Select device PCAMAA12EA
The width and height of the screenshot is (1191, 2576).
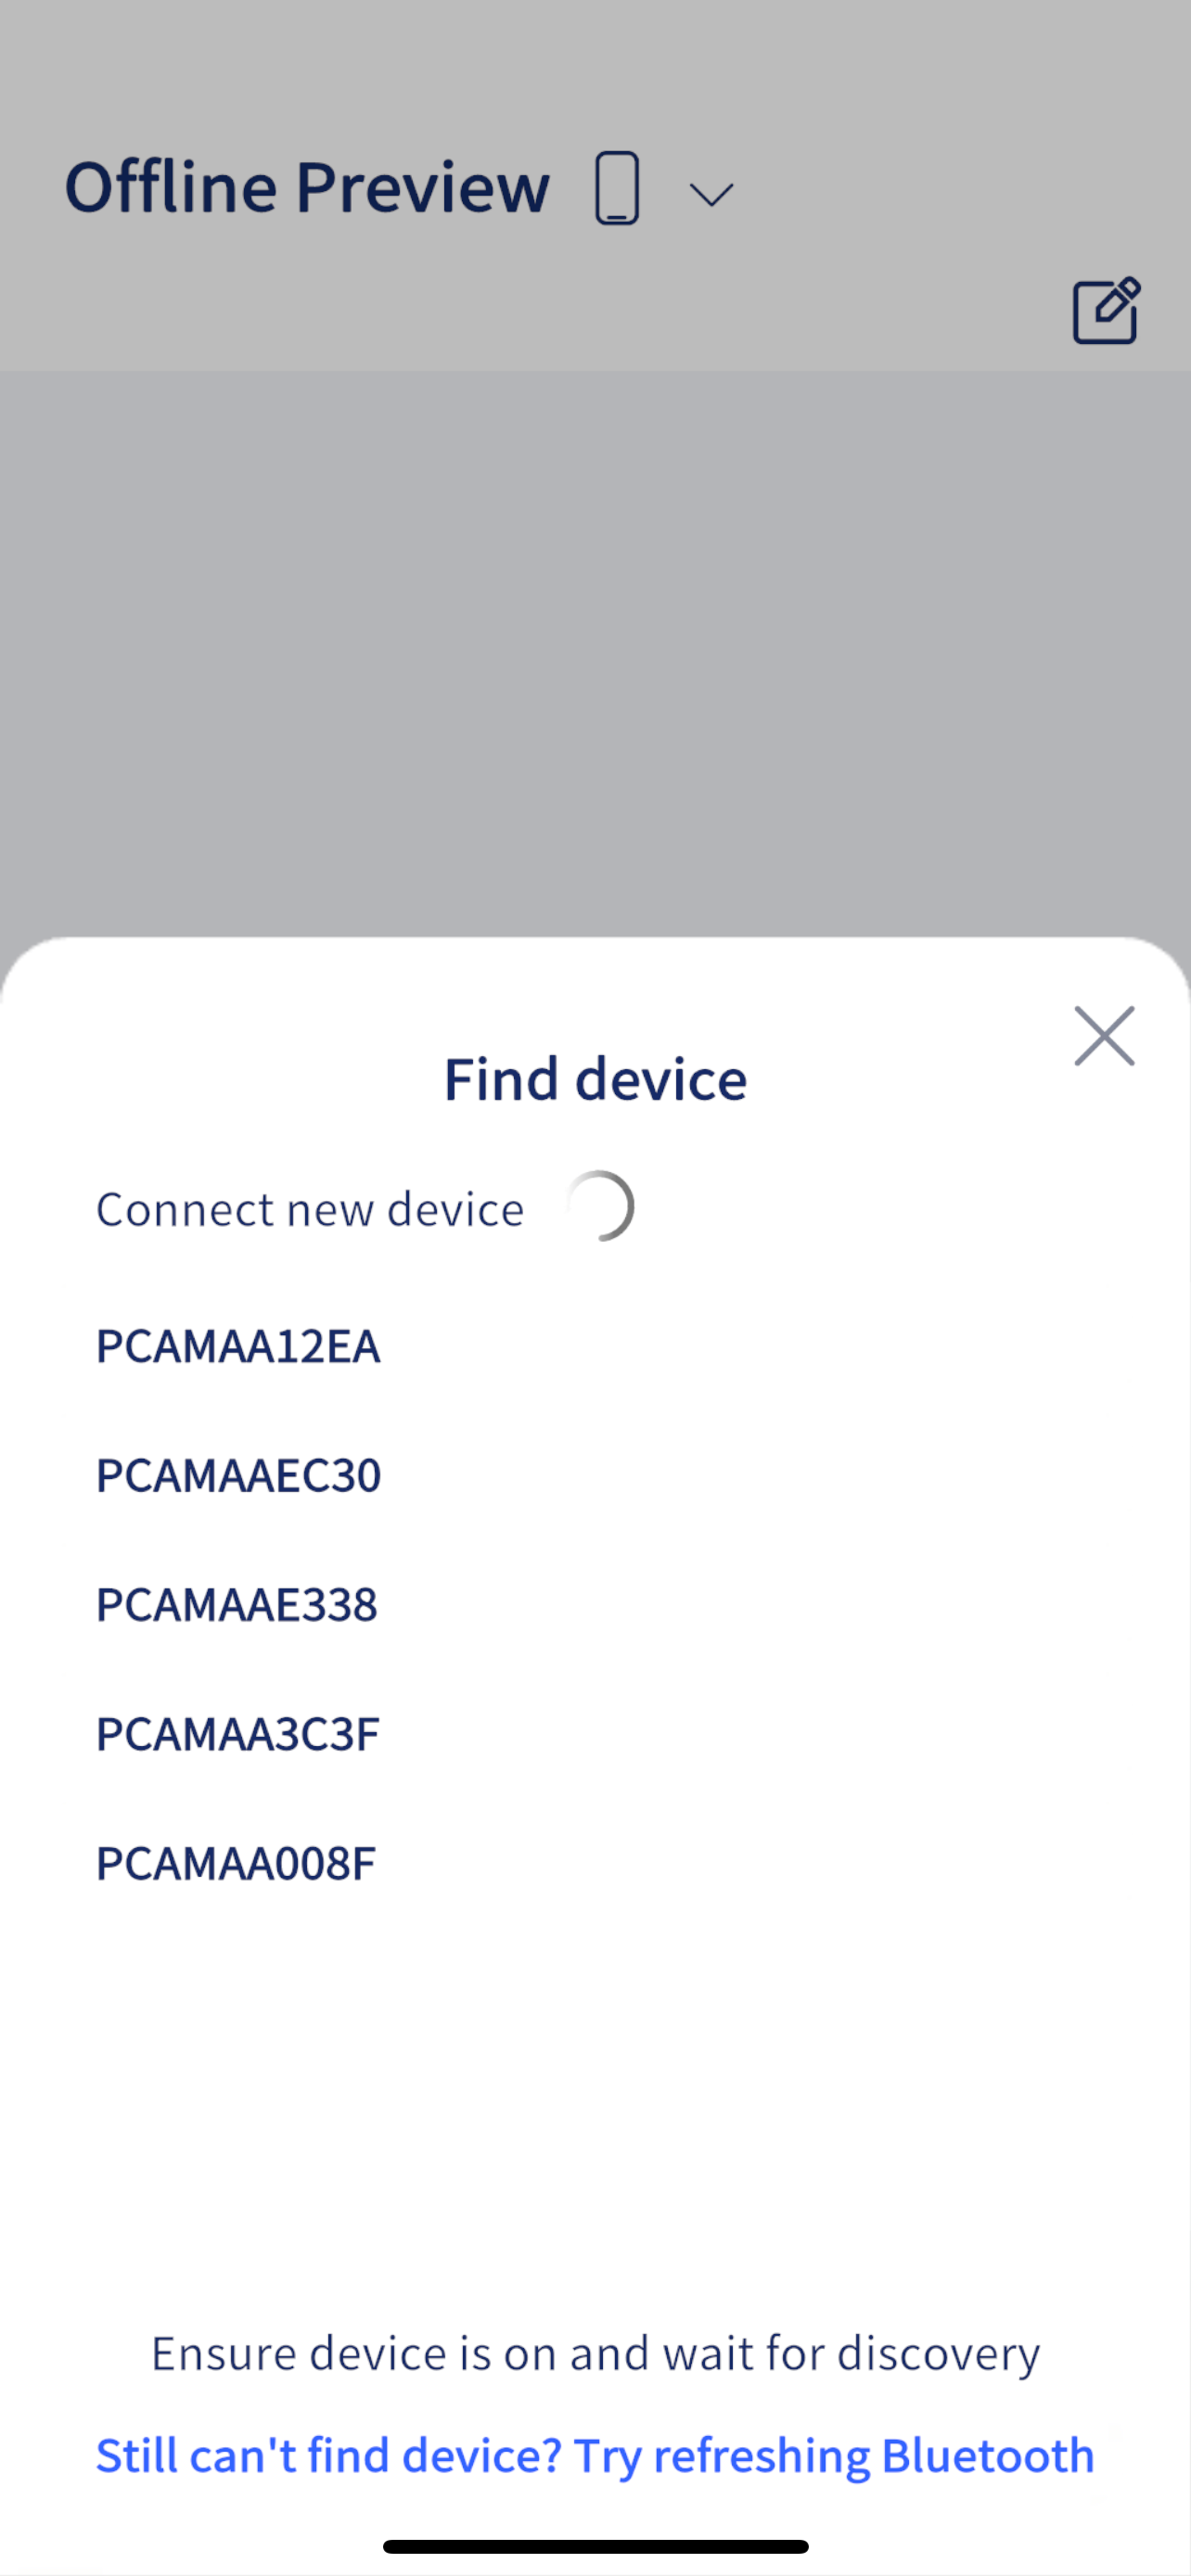click(238, 1346)
